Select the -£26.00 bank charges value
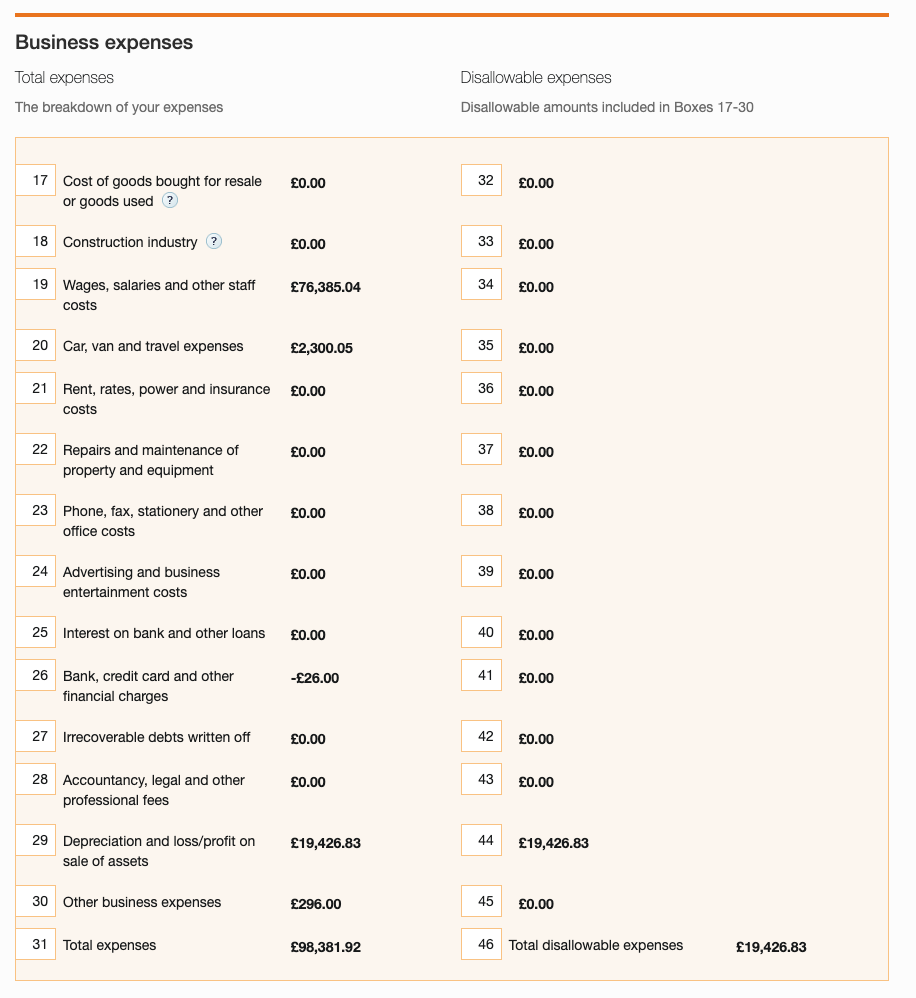This screenshot has width=916, height=998. [x=314, y=678]
